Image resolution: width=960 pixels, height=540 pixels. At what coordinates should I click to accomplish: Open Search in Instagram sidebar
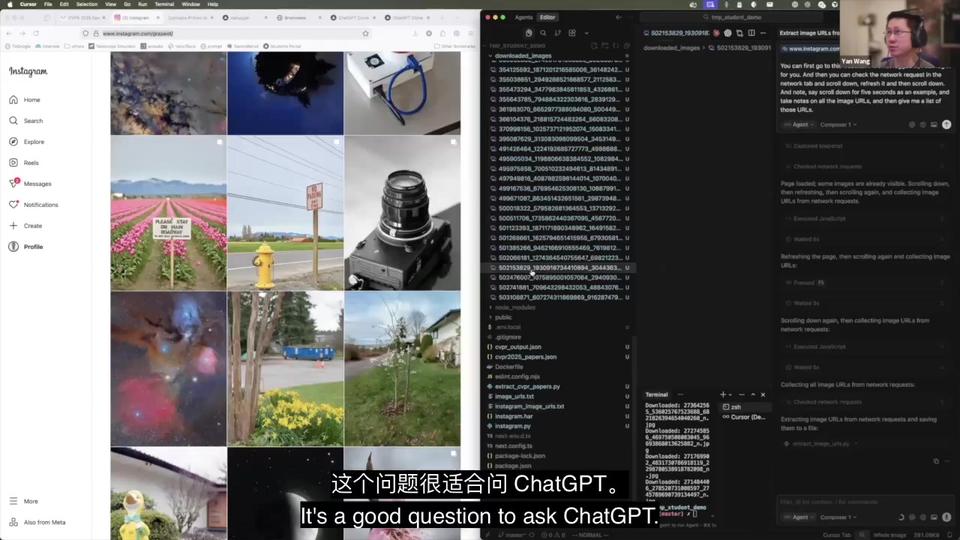click(x=26, y=121)
